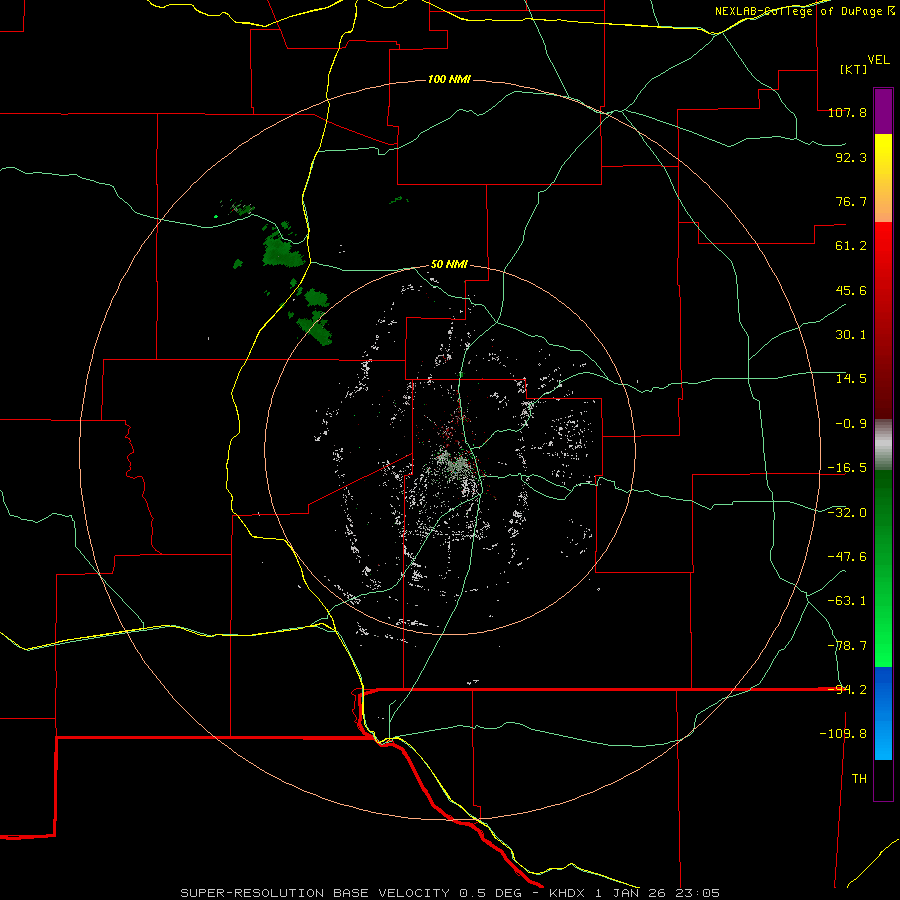Select the -63.1 scale value

tap(847, 601)
